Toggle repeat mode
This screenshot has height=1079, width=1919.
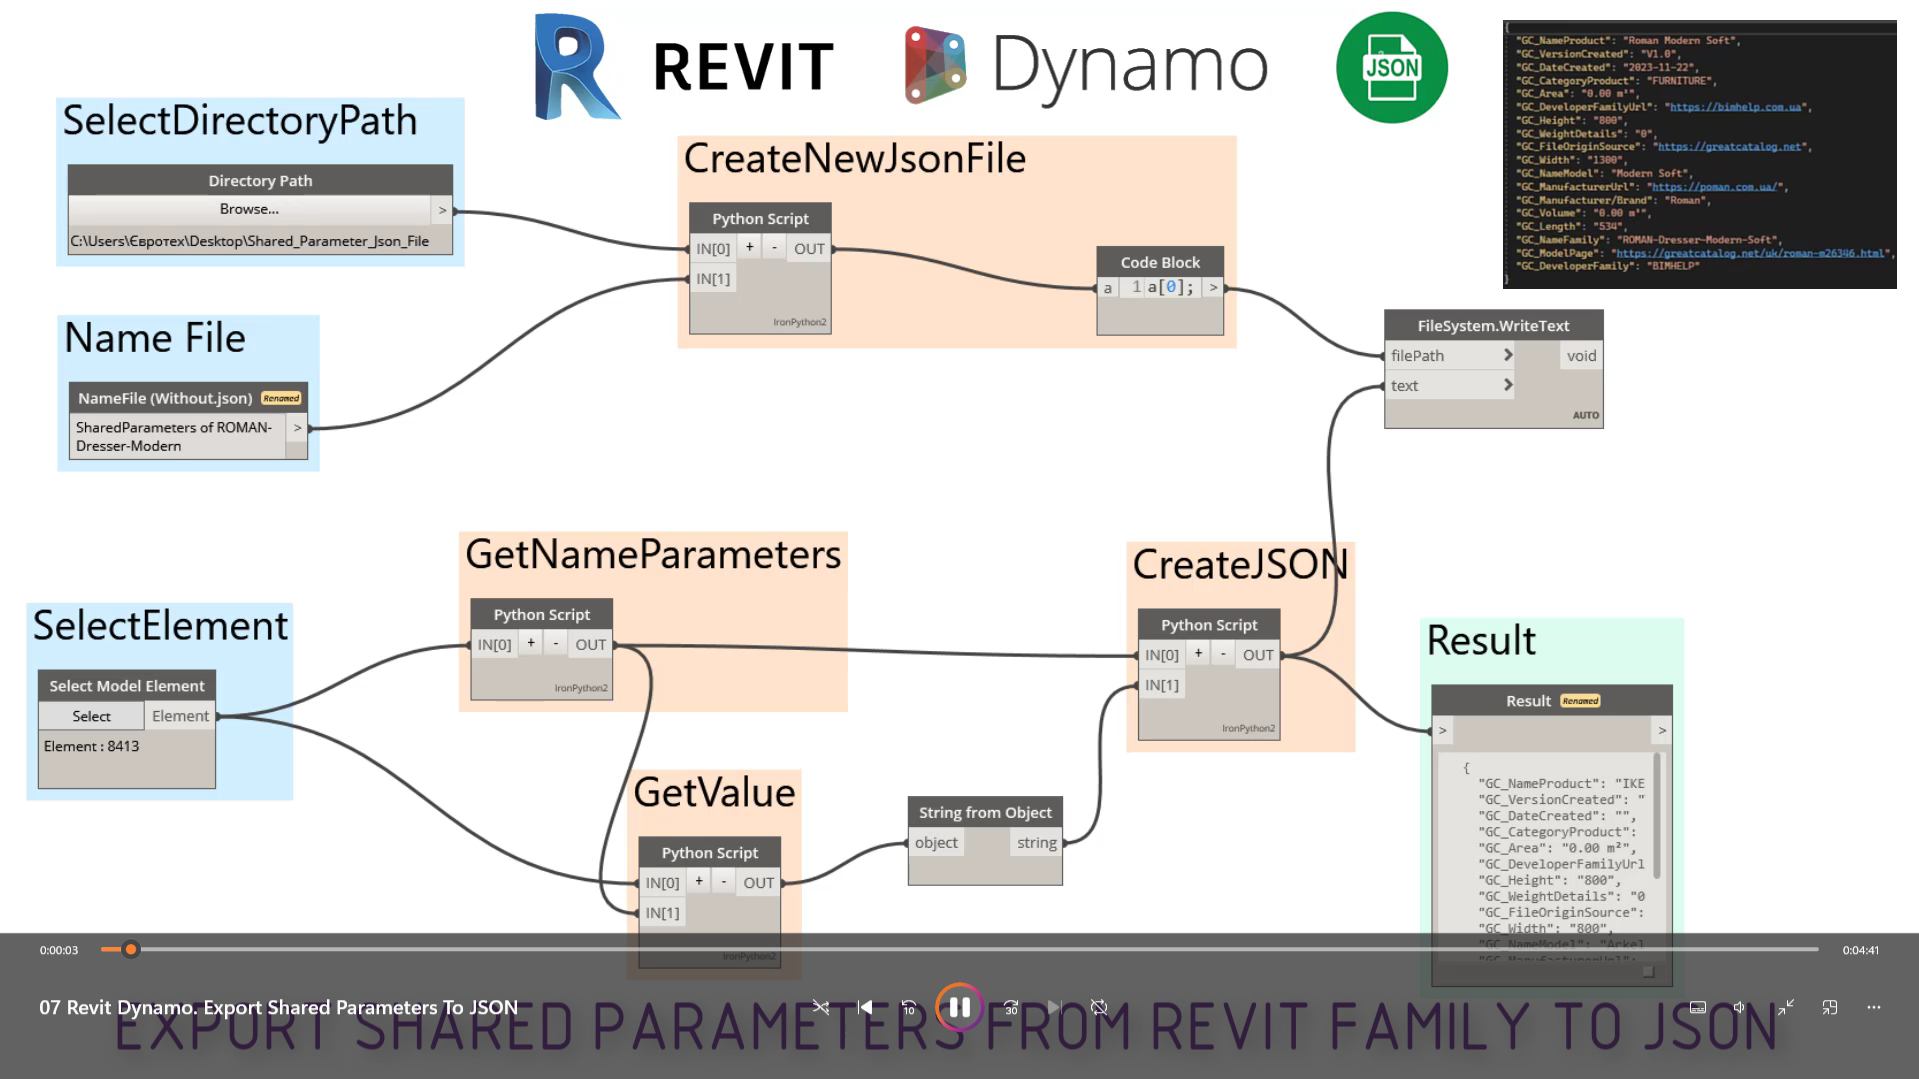[1099, 1007]
